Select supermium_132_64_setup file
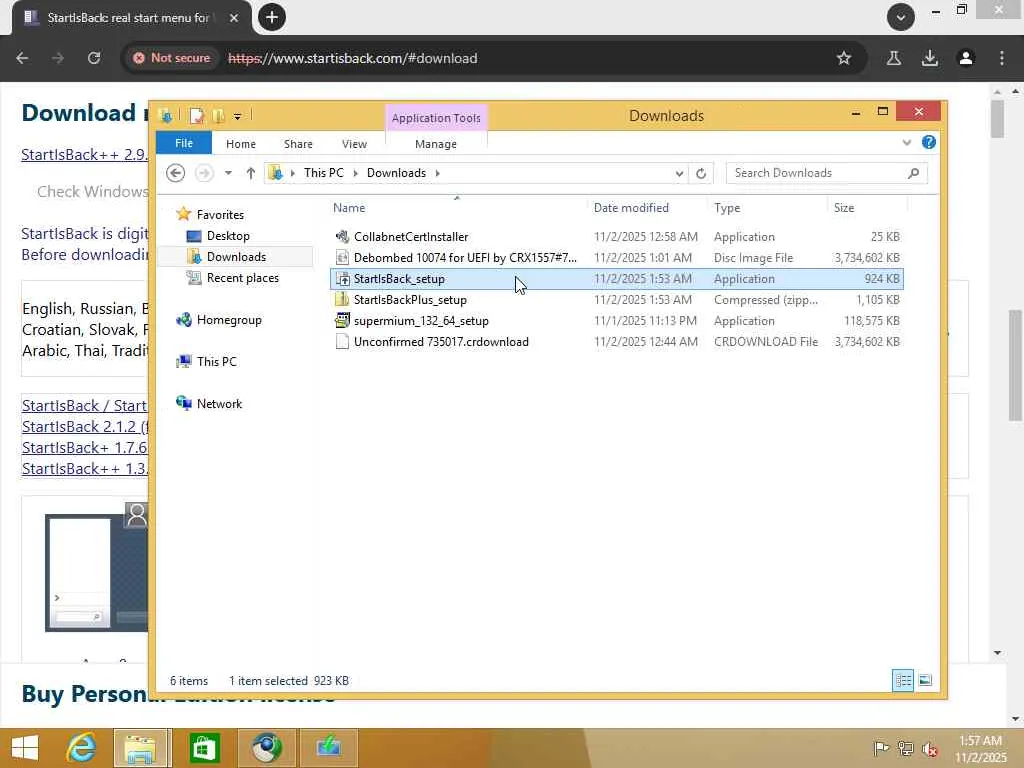Viewport: 1024px width, 768px height. click(x=617, y=321)
